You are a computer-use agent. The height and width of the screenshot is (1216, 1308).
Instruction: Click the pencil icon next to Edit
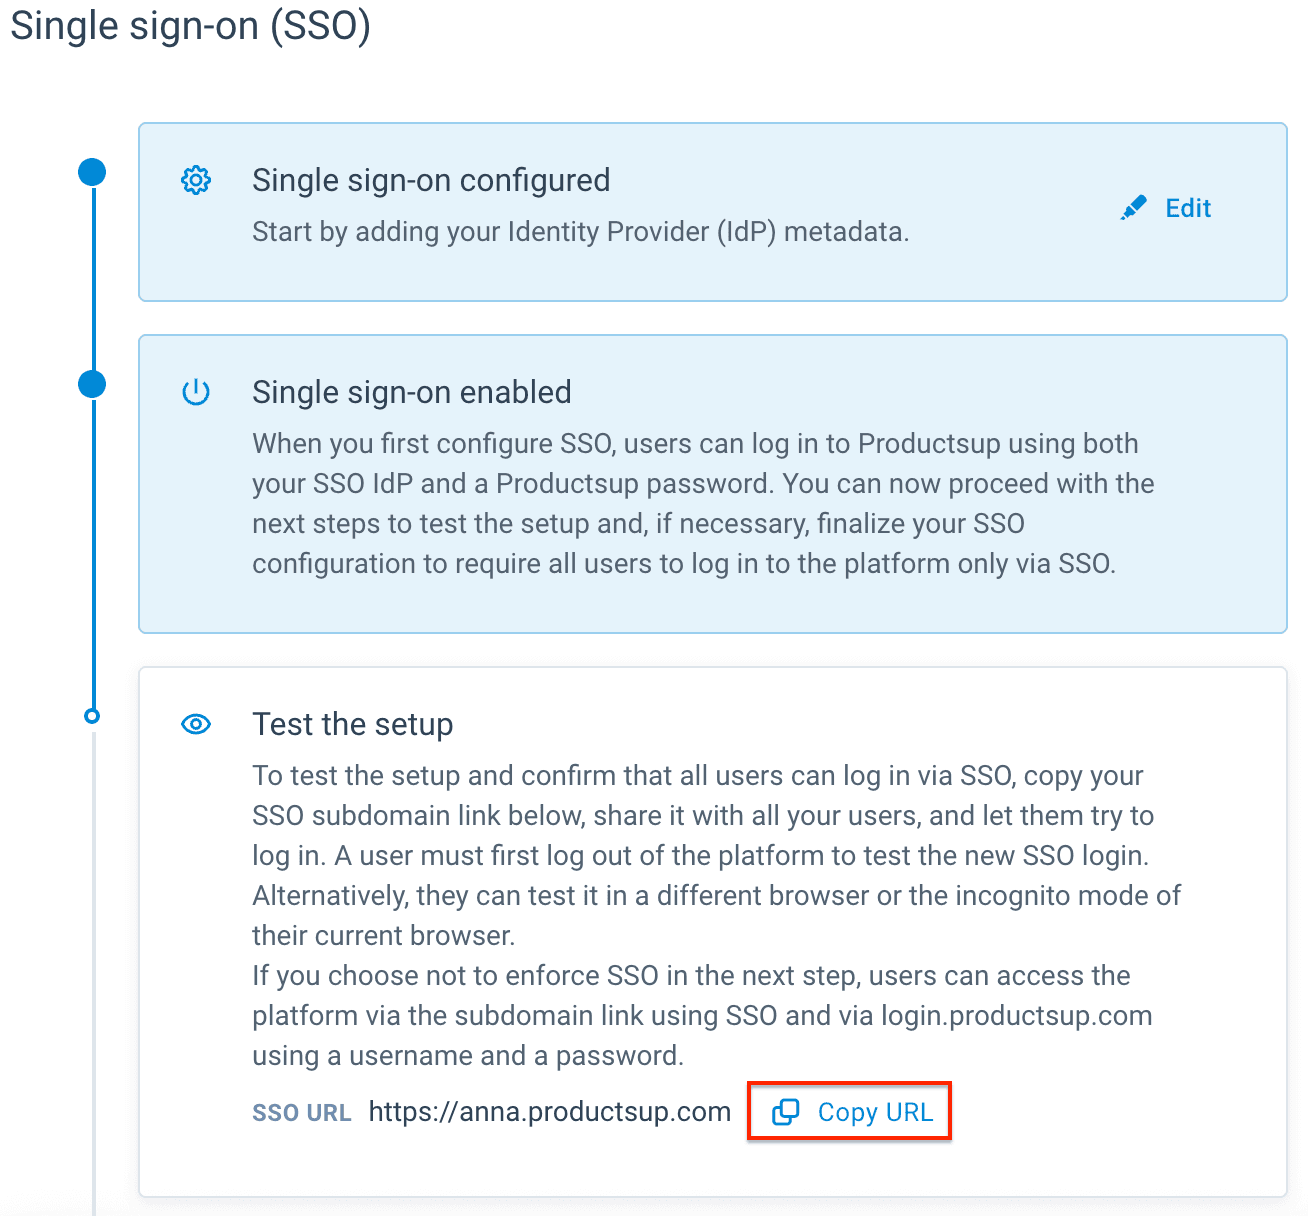tap(1133, 208)
